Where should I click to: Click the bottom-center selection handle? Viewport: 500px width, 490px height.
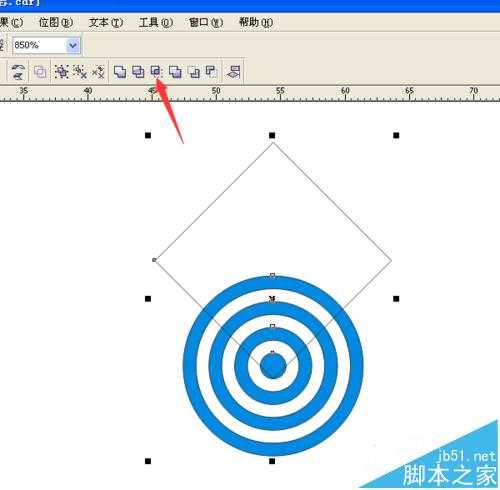click(x=272, y=461)
